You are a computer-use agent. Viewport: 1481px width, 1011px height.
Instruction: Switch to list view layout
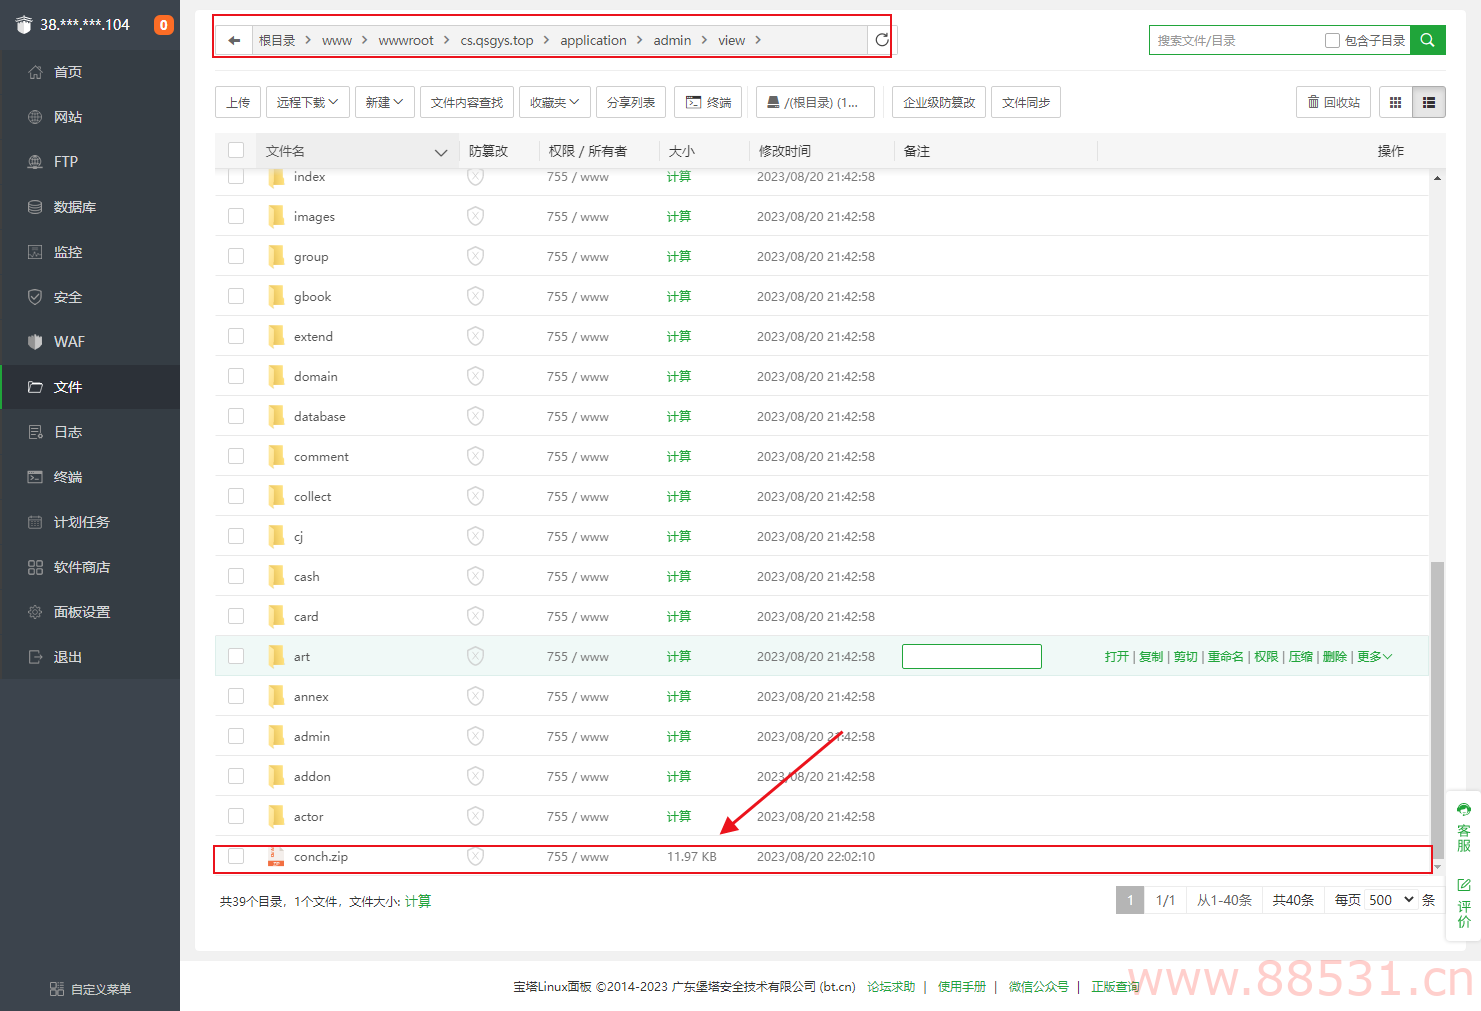(x=1429, y=102)
